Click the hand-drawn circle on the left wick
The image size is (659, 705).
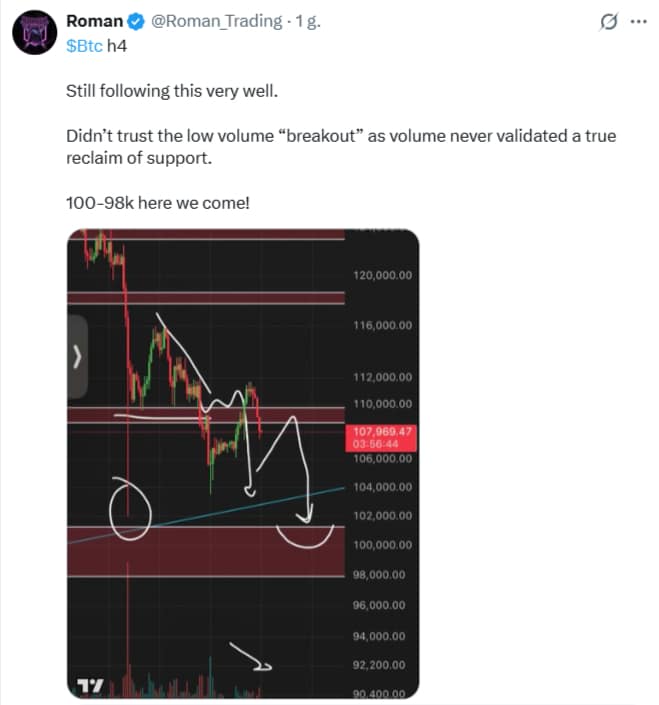click(x=130, y=505)
